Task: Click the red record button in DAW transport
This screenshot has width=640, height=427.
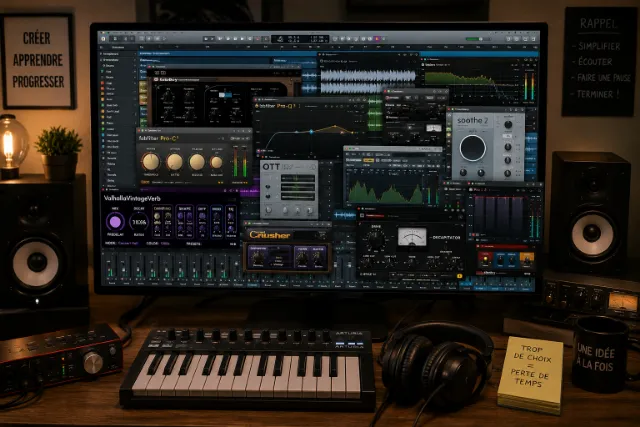Action: click(257, 39)
